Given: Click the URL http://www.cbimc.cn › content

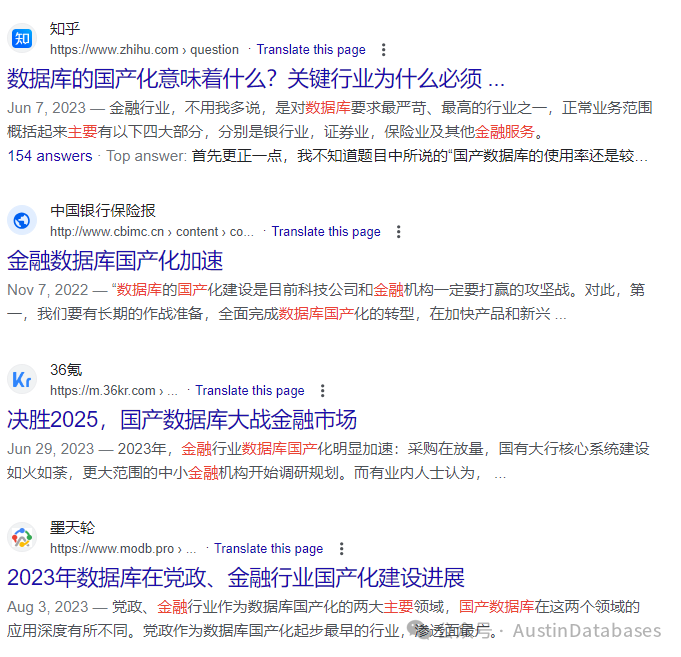Looking at the screenshot, I should coord(152,232).
